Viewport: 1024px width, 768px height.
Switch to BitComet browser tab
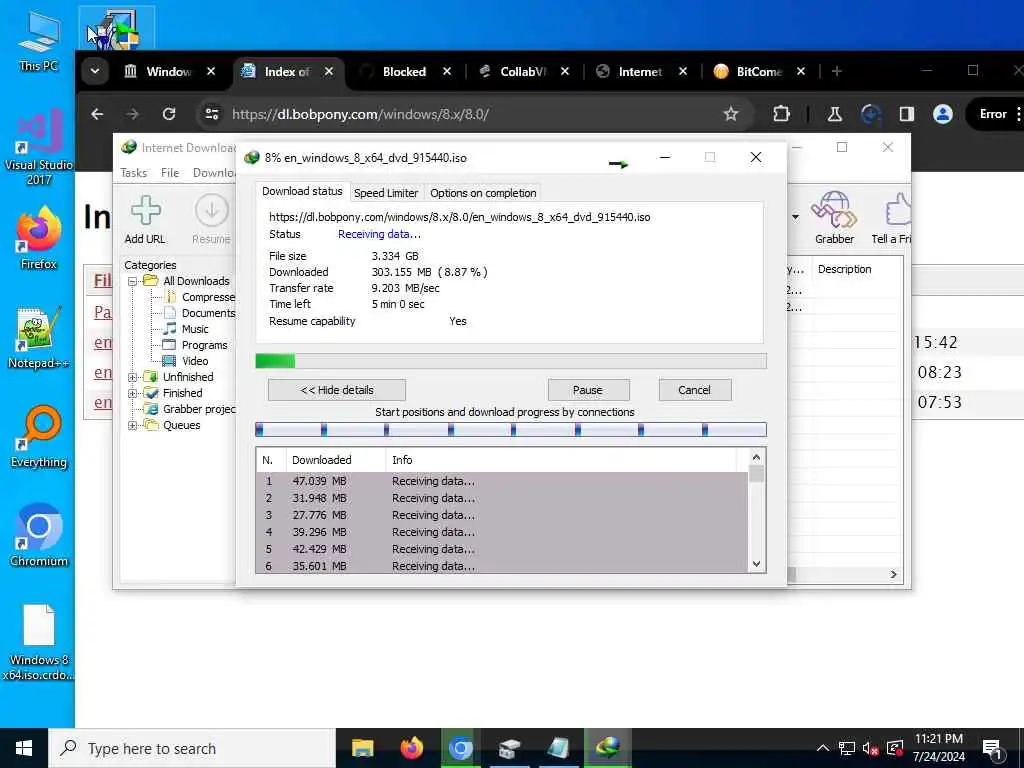pos(758,72)
